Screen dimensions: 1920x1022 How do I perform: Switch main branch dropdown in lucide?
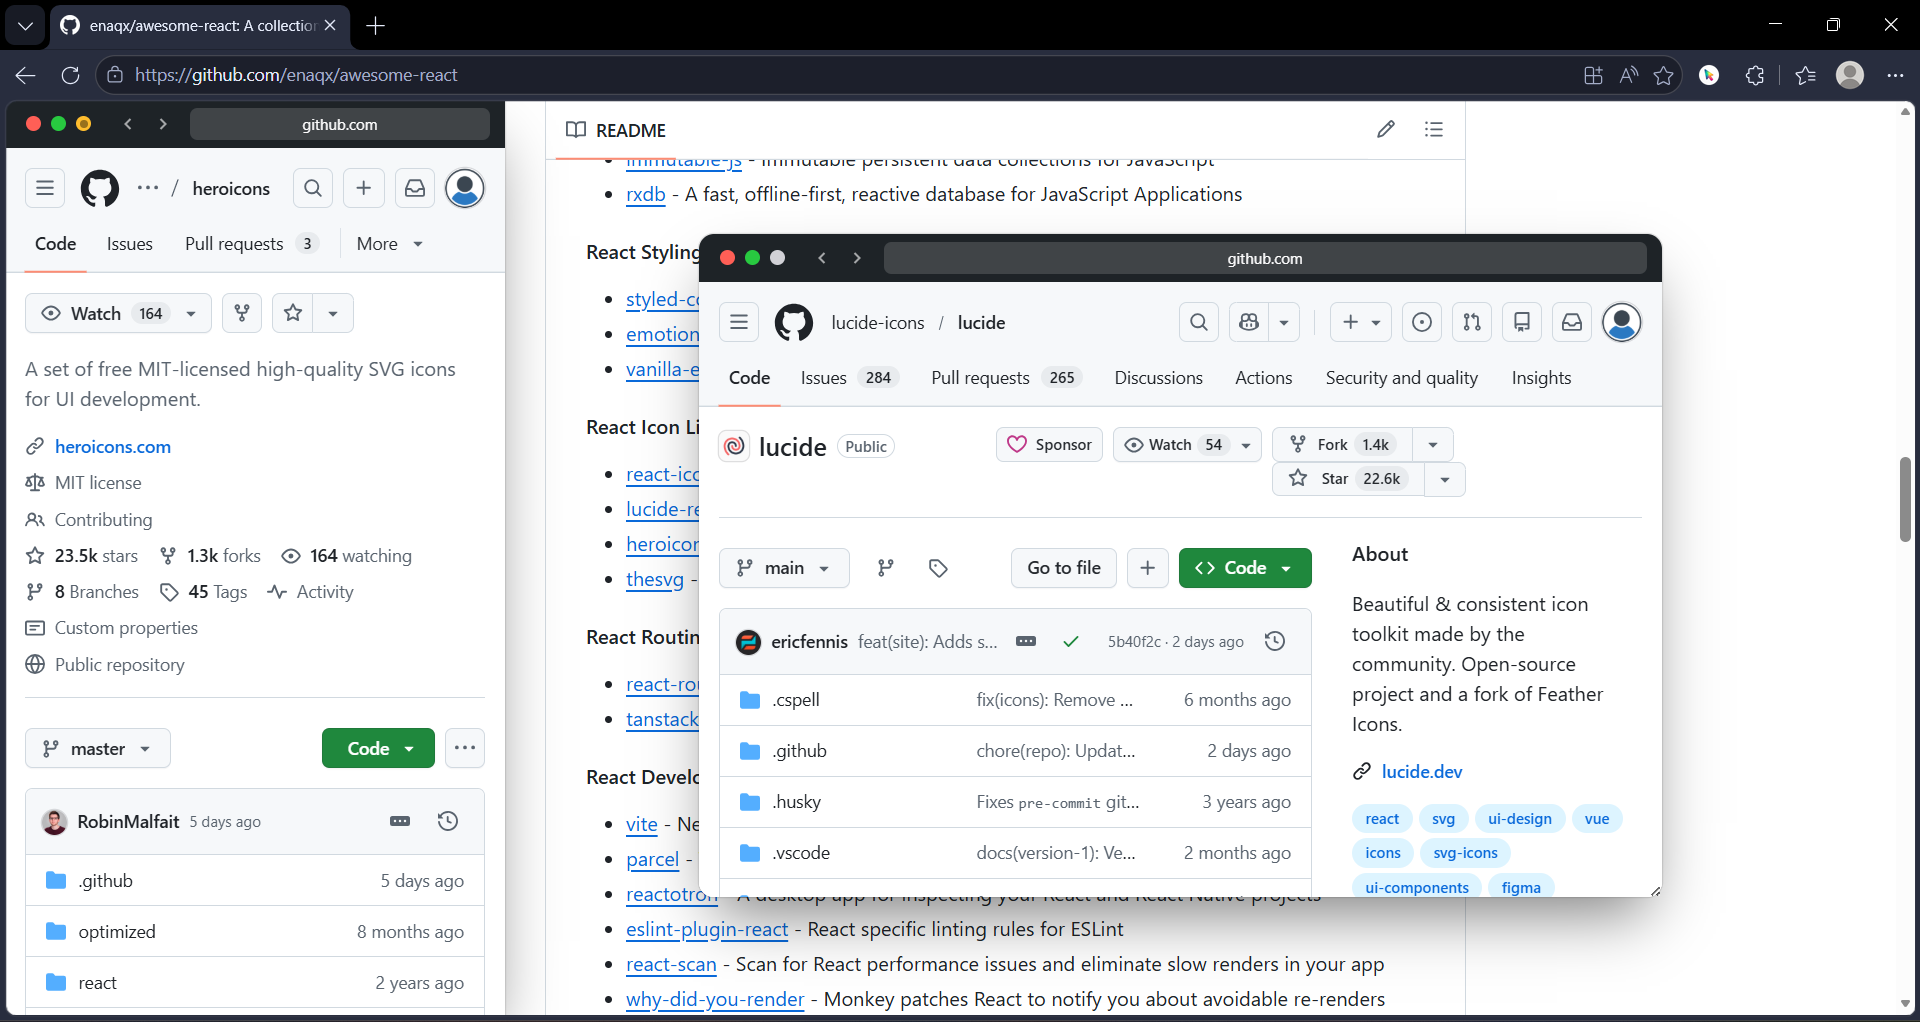[x=784, y=568]
